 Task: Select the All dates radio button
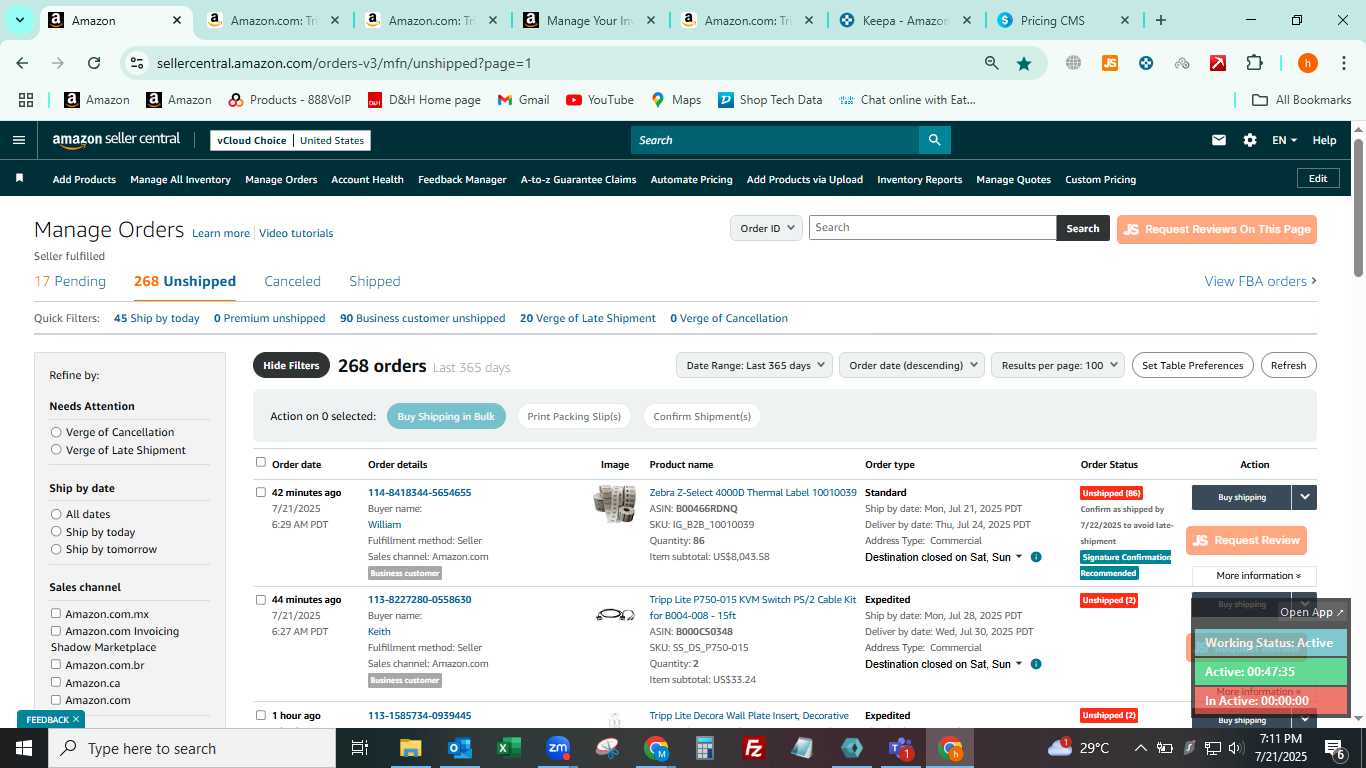[x=56, y=514]
